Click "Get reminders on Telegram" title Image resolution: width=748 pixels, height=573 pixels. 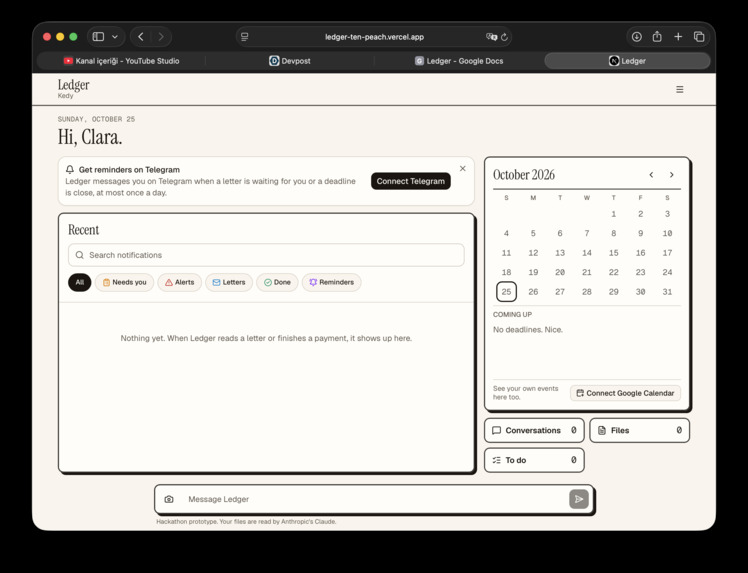tap(129, 169)
